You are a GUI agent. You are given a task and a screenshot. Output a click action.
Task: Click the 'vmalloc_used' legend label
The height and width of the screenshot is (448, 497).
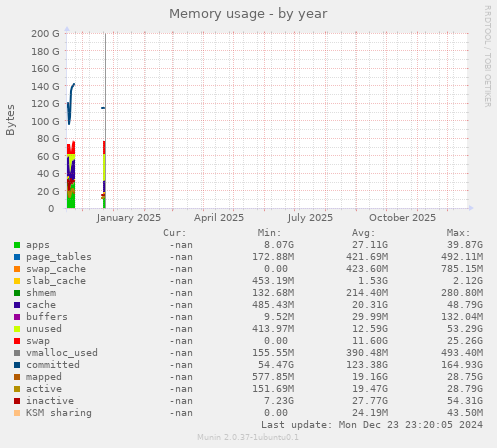tap(62, 353)
